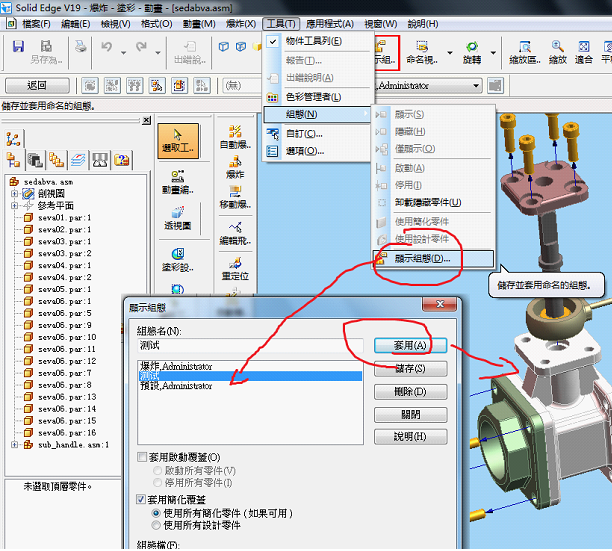The height and width of the screenshot is (551, 612).
Task: Click the help question-mark icon tab
Action: (x=121, y=160)
